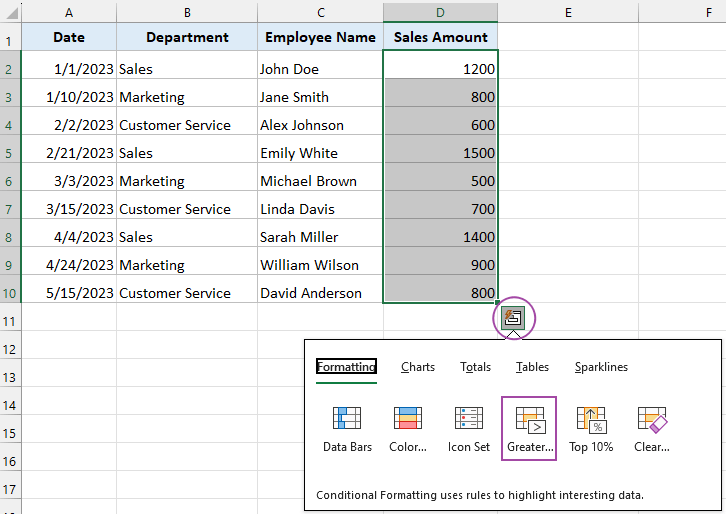Click cell containing John Doe
The height and width of the screenshot is (514, 726).
[x=320, y=69]
